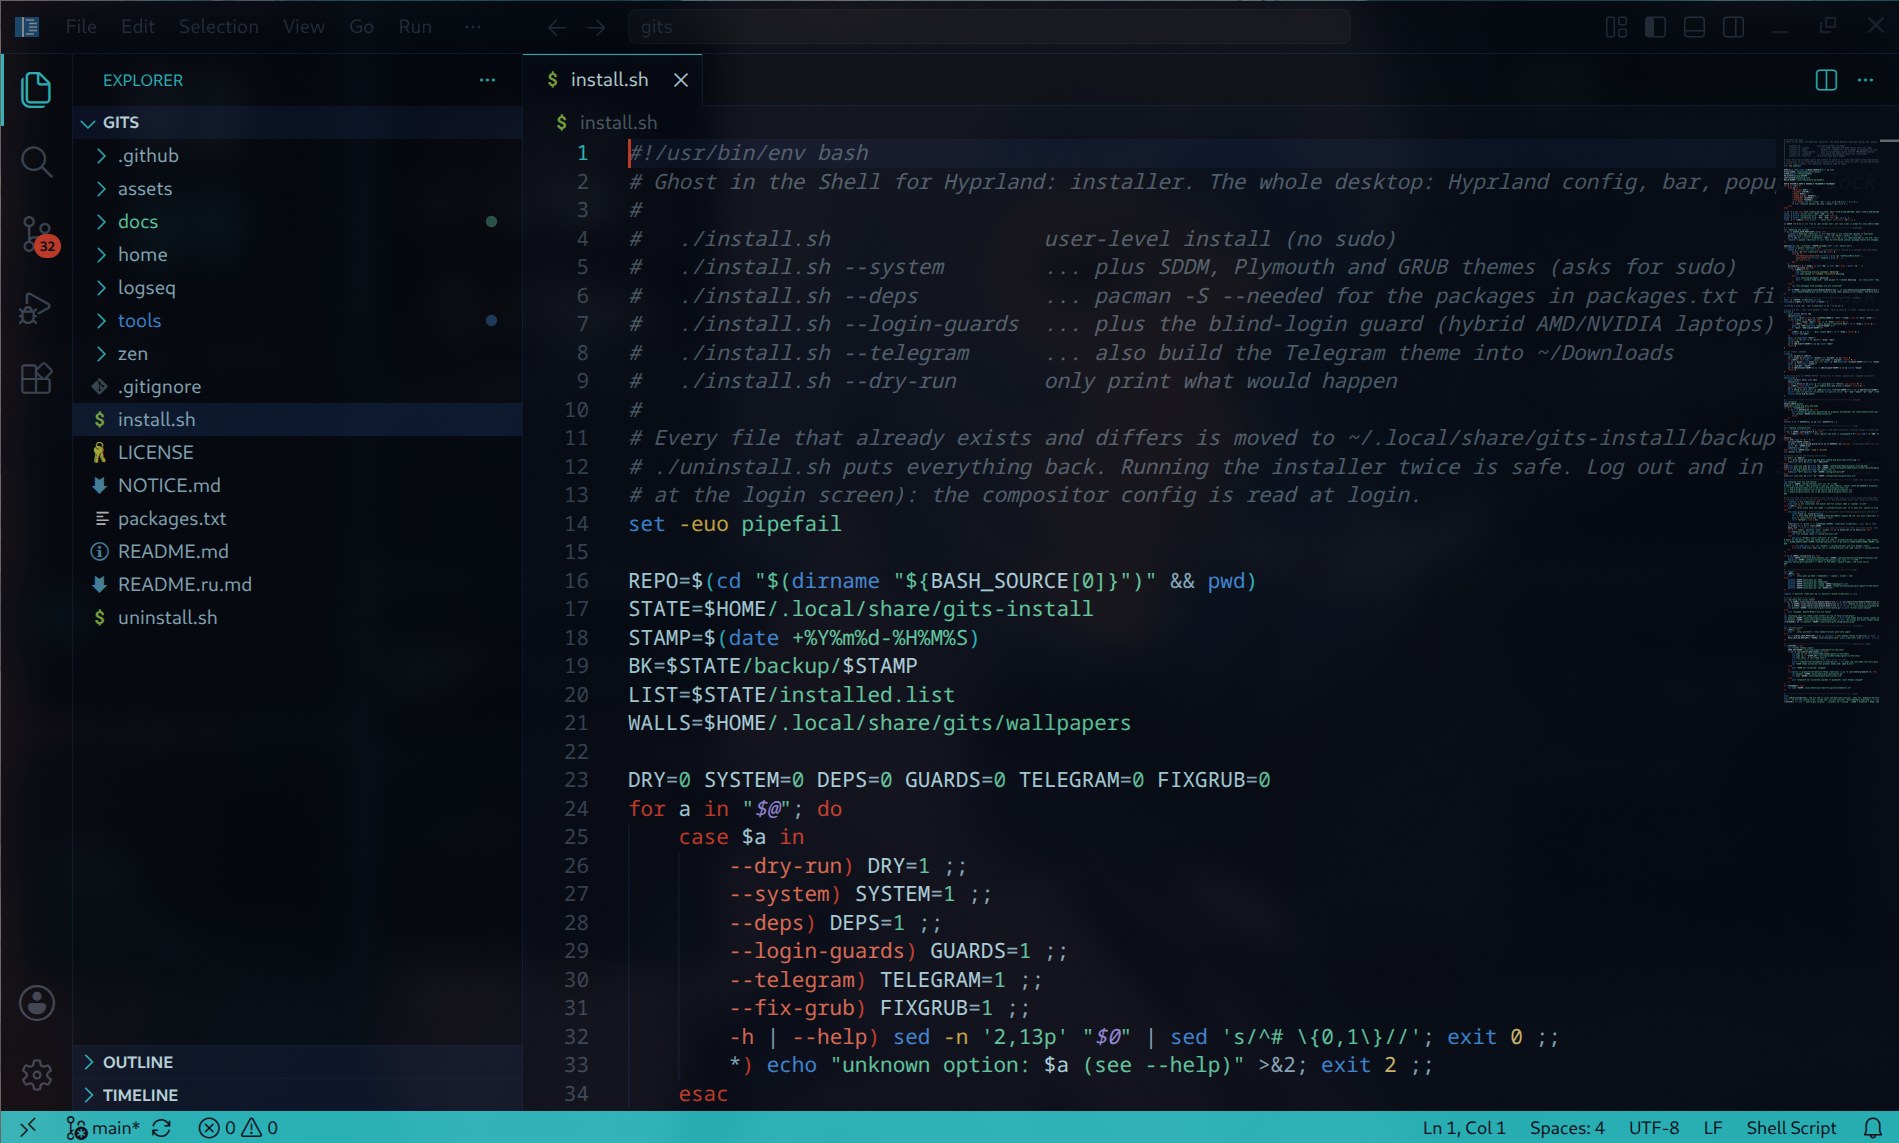Click the gits command center search box
This screenshot has width=1899, height=1143.
(x=989, y=27)
